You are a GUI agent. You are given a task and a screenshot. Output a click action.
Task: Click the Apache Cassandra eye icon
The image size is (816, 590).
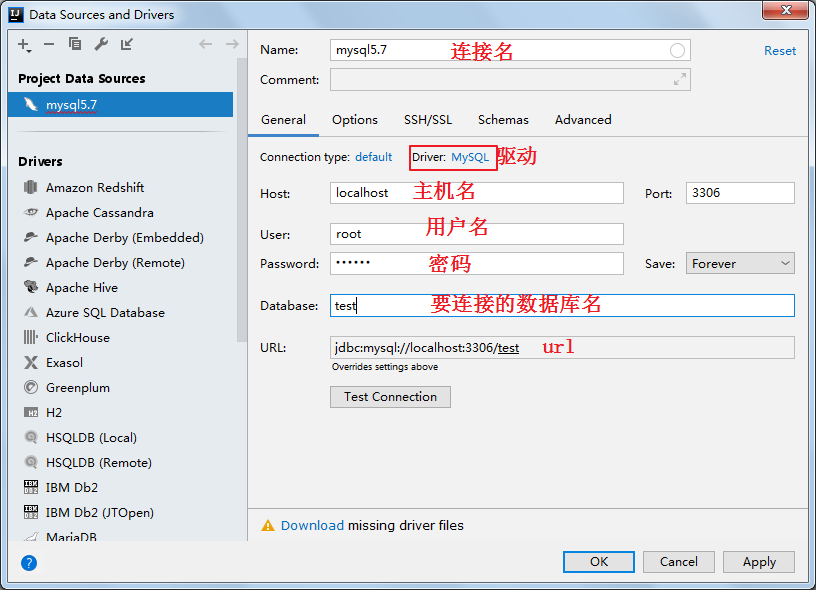tap(31, 212)
